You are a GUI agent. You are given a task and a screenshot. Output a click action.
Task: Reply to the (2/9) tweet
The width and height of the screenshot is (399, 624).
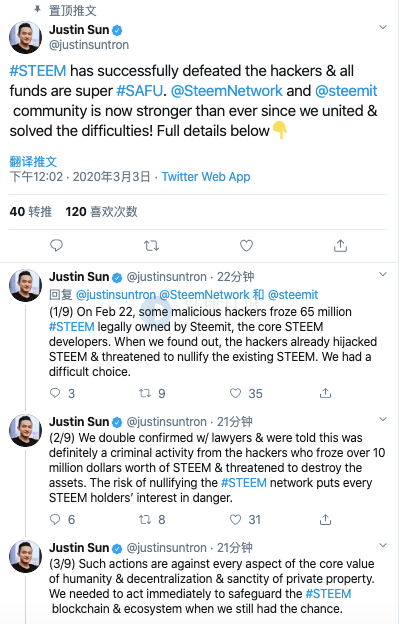55,519
